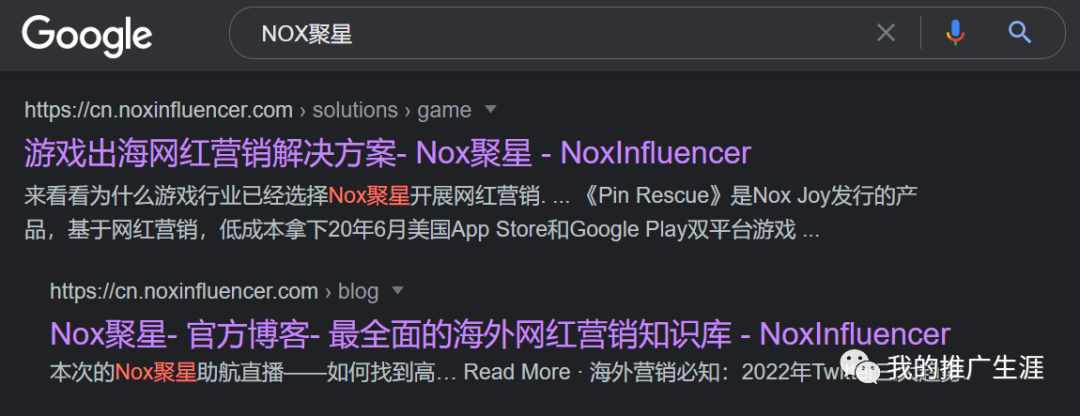The height and width of the screenshot is (416, 1080).
Task: Clear the search box with the X icon
Action: [886, 33]
